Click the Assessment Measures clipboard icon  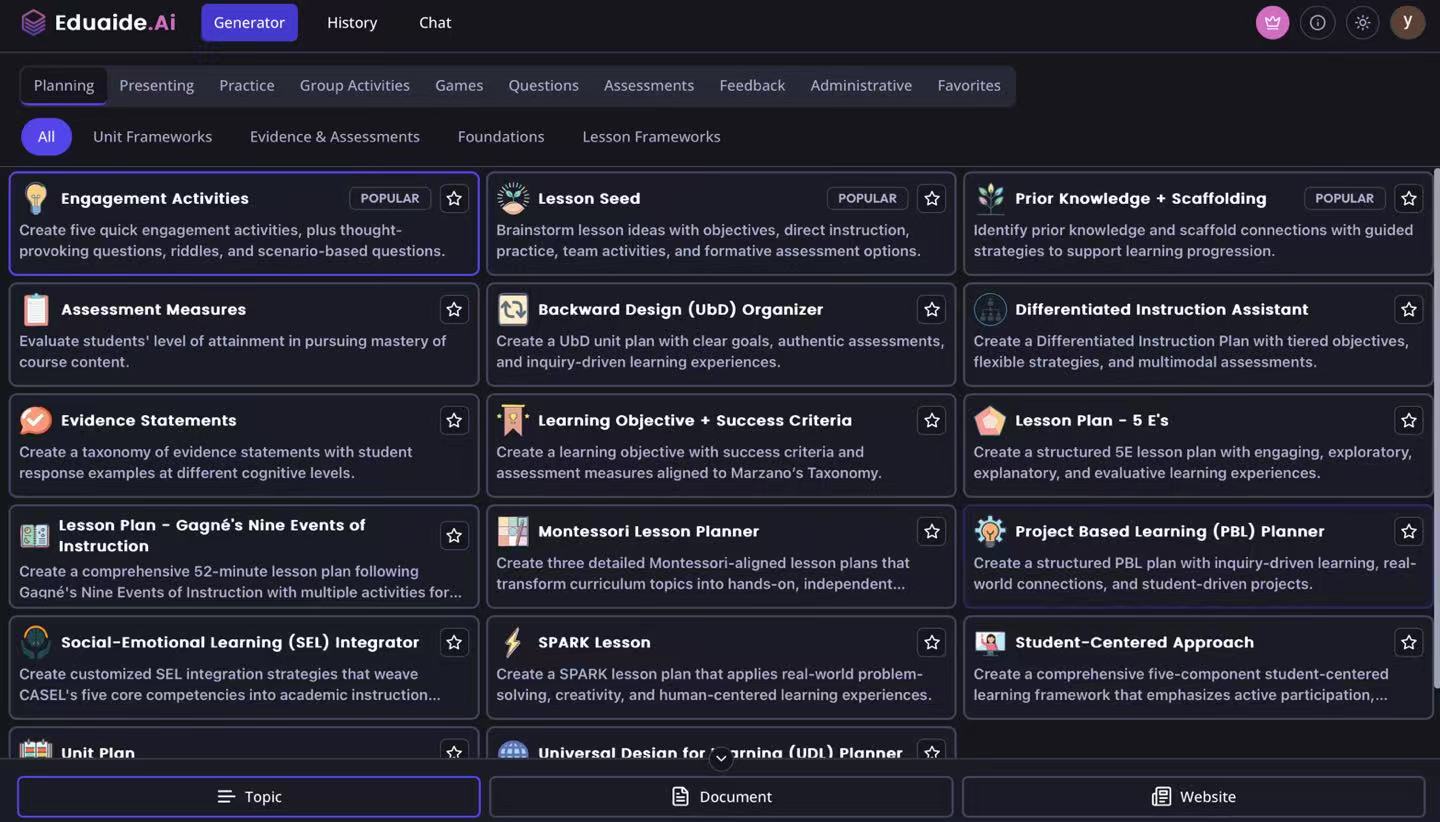[36, 309]
